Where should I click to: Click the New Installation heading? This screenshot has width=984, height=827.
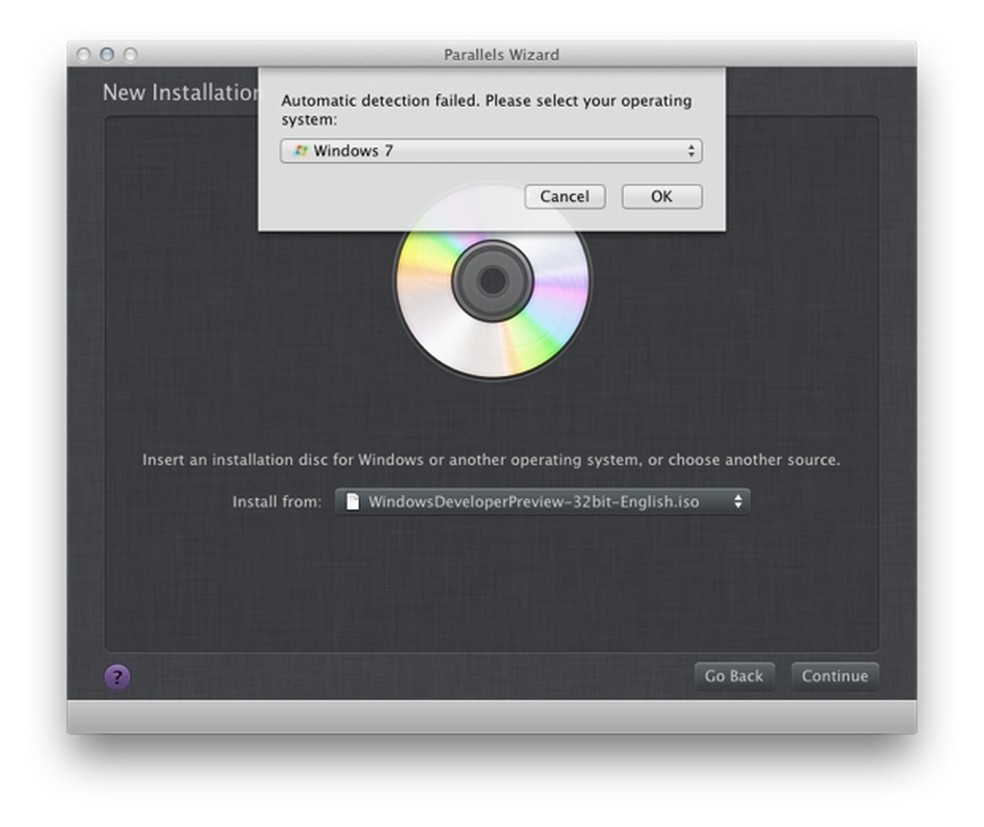click(x=181, y=92)
